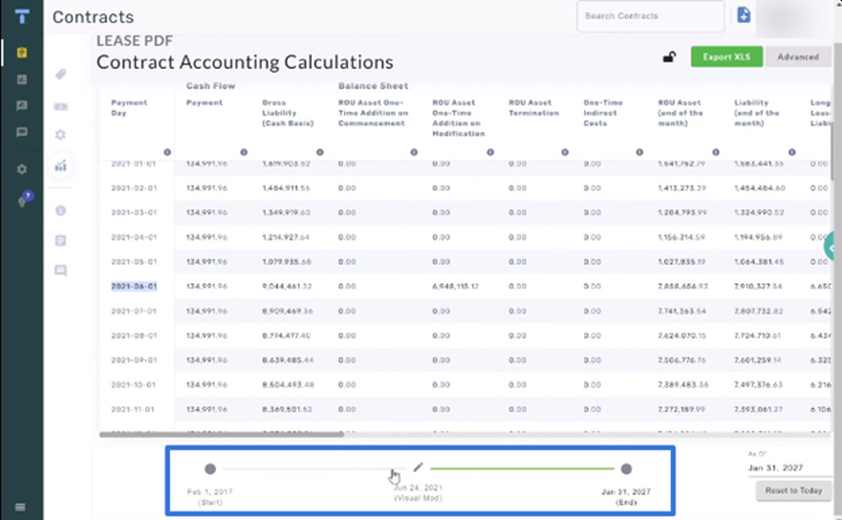Click the Search Contracts input field
This screenshot has width=842, height=520.
[x=650, y=16]
